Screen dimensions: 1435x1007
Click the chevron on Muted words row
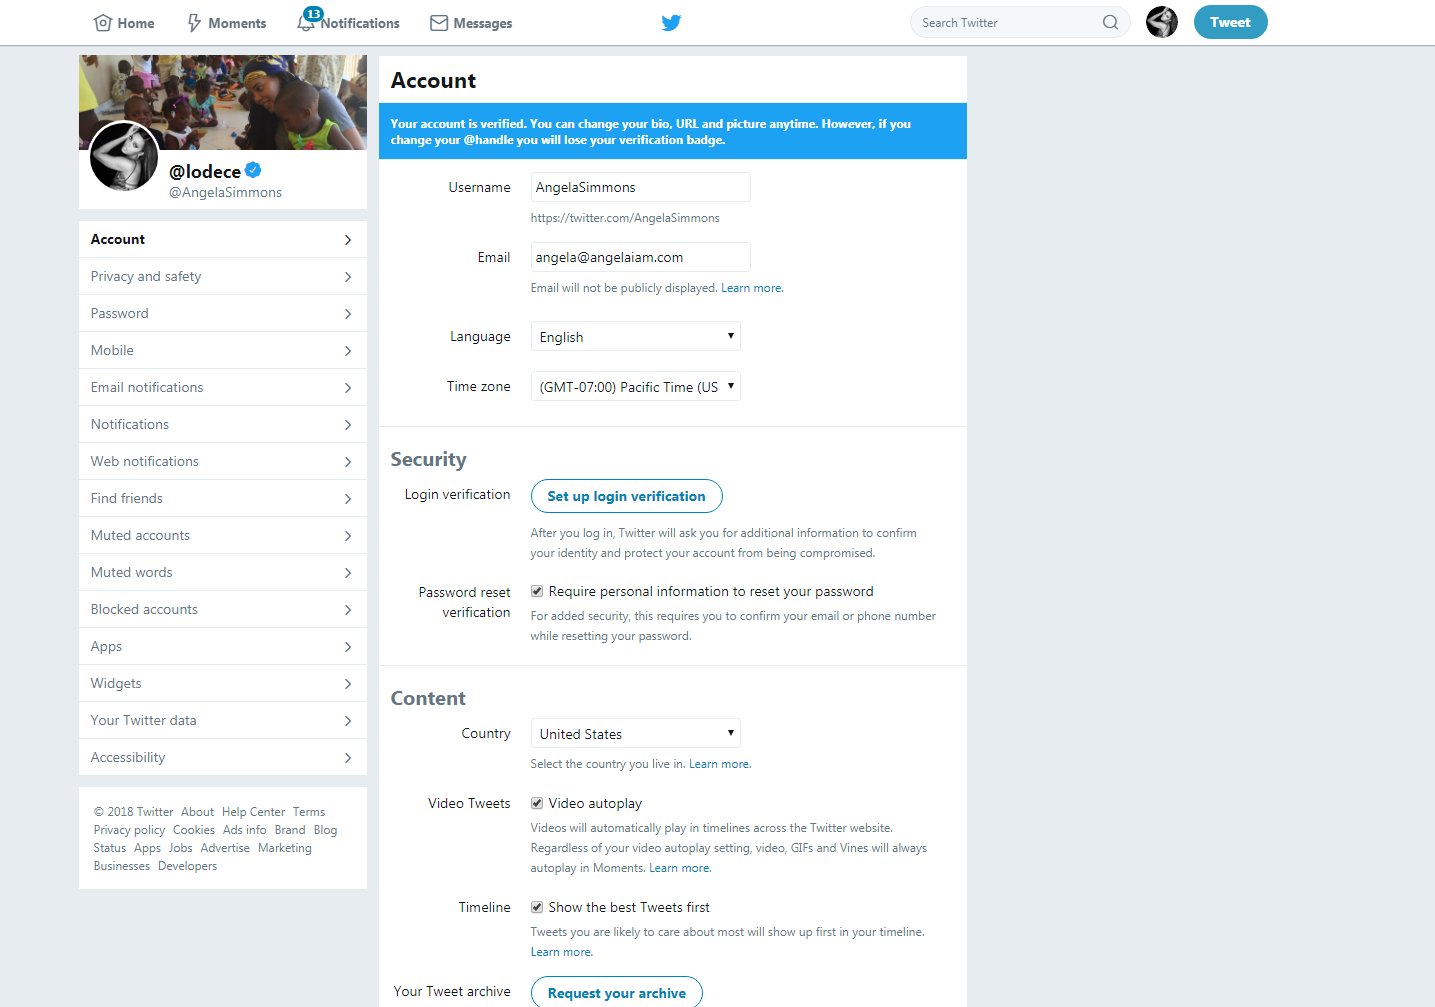pyautogui.click(x=348, y=573)
